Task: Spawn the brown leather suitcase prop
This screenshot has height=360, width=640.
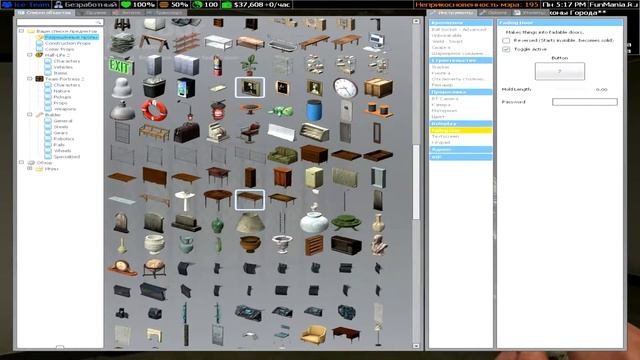Action: click(x=187, y=132)
